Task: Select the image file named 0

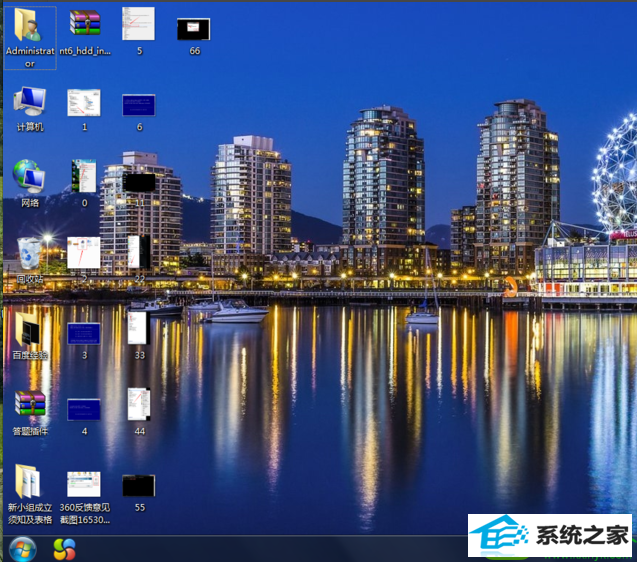Action: tap(84, 176)
